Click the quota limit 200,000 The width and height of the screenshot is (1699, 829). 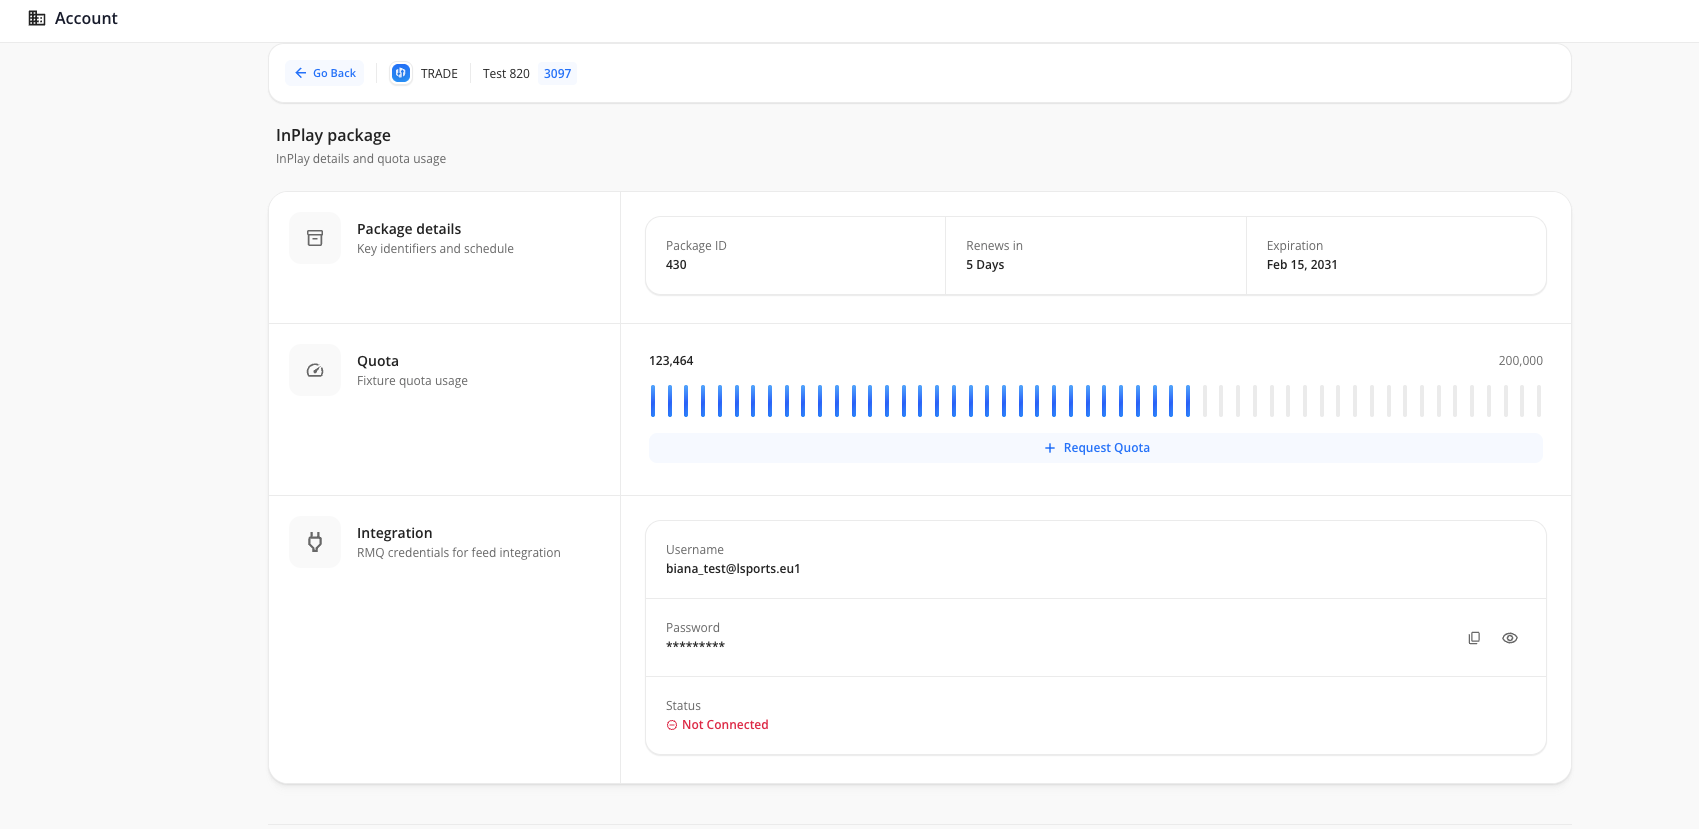1520,361
